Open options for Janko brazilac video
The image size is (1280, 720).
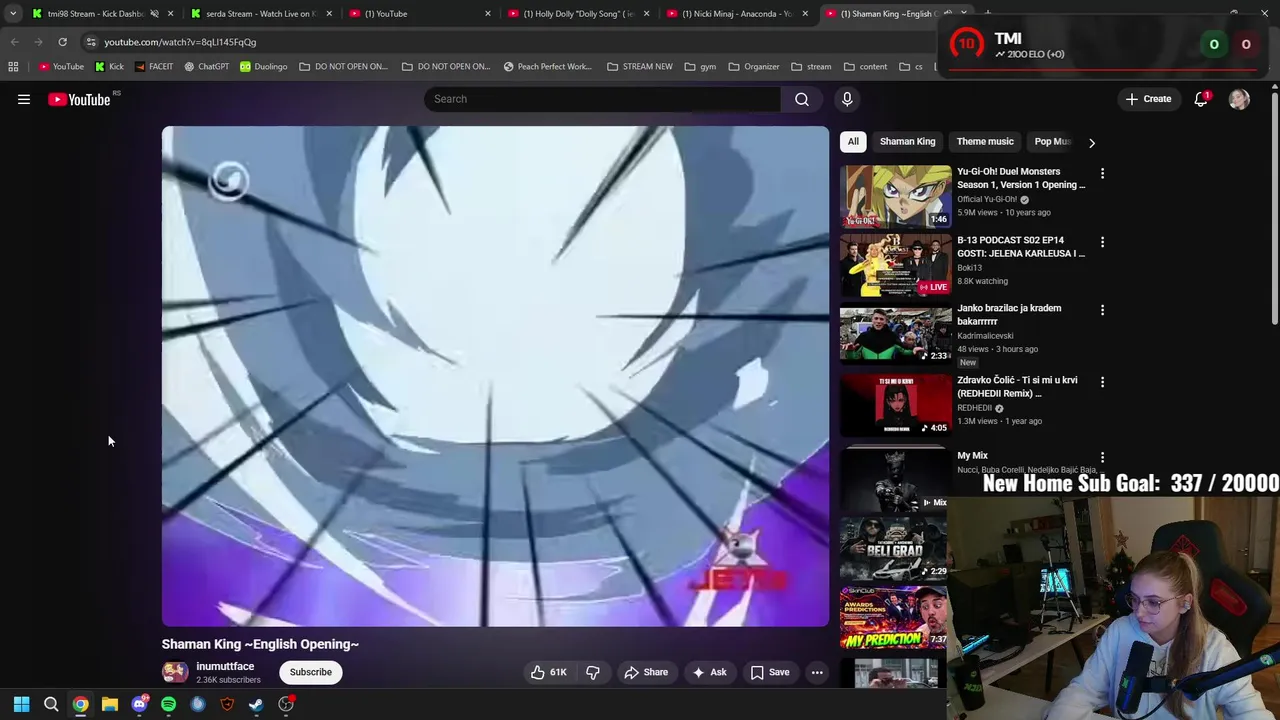click(1102, 310)
